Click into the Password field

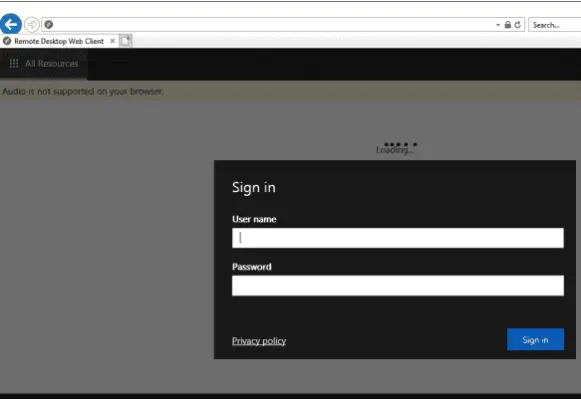(x=398, y=285)
